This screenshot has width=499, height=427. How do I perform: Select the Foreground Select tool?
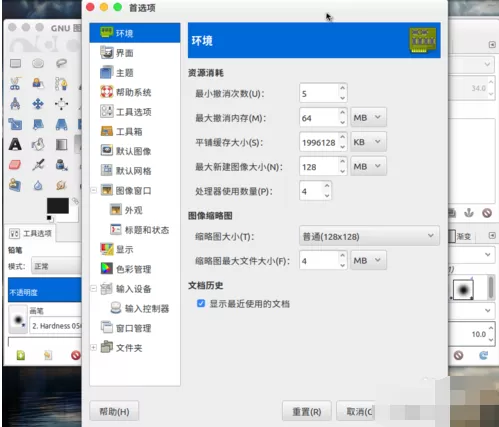click(x=38, y=83)
